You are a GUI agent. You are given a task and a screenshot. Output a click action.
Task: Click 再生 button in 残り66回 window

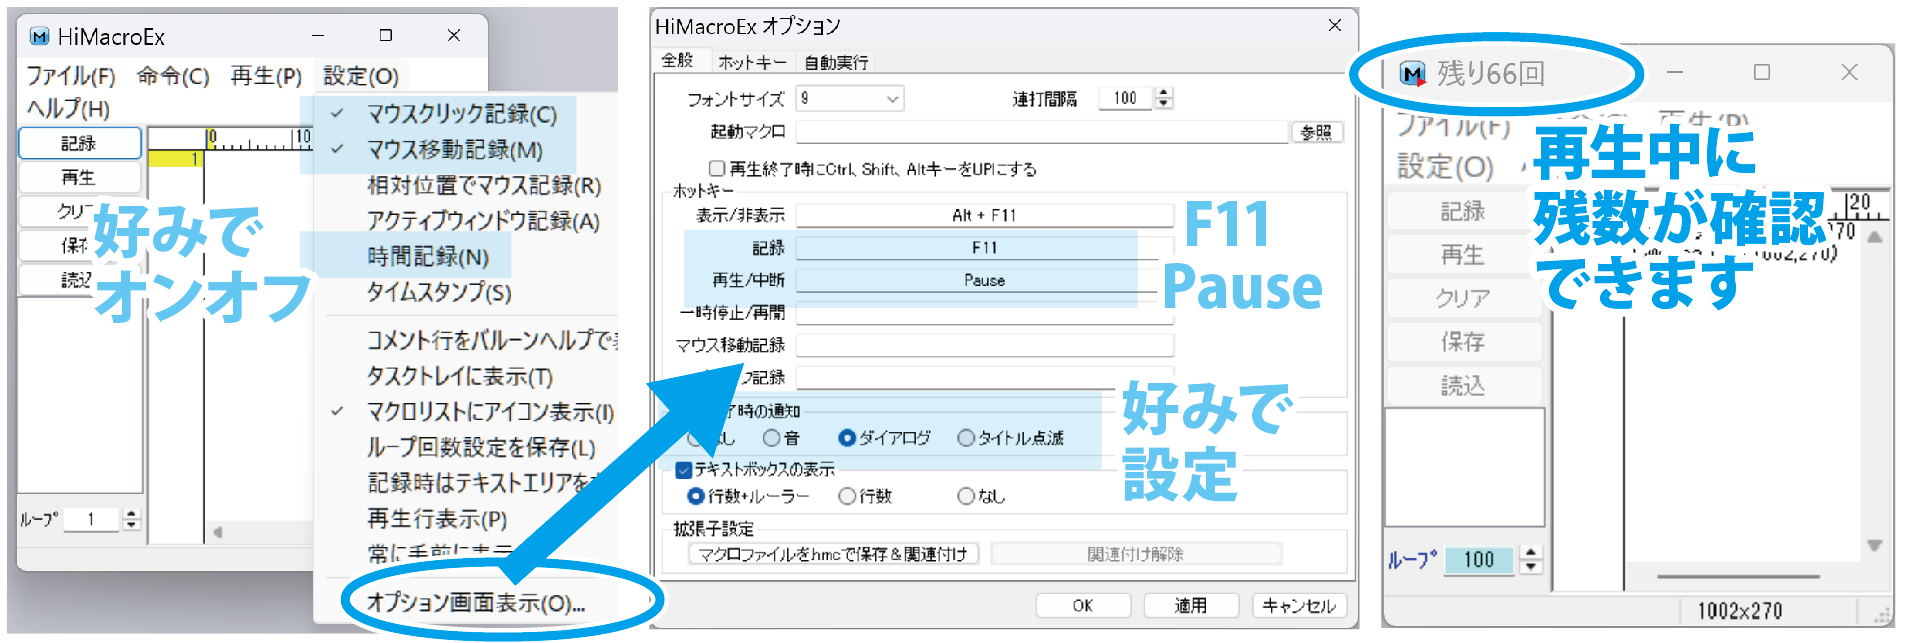1463,255
